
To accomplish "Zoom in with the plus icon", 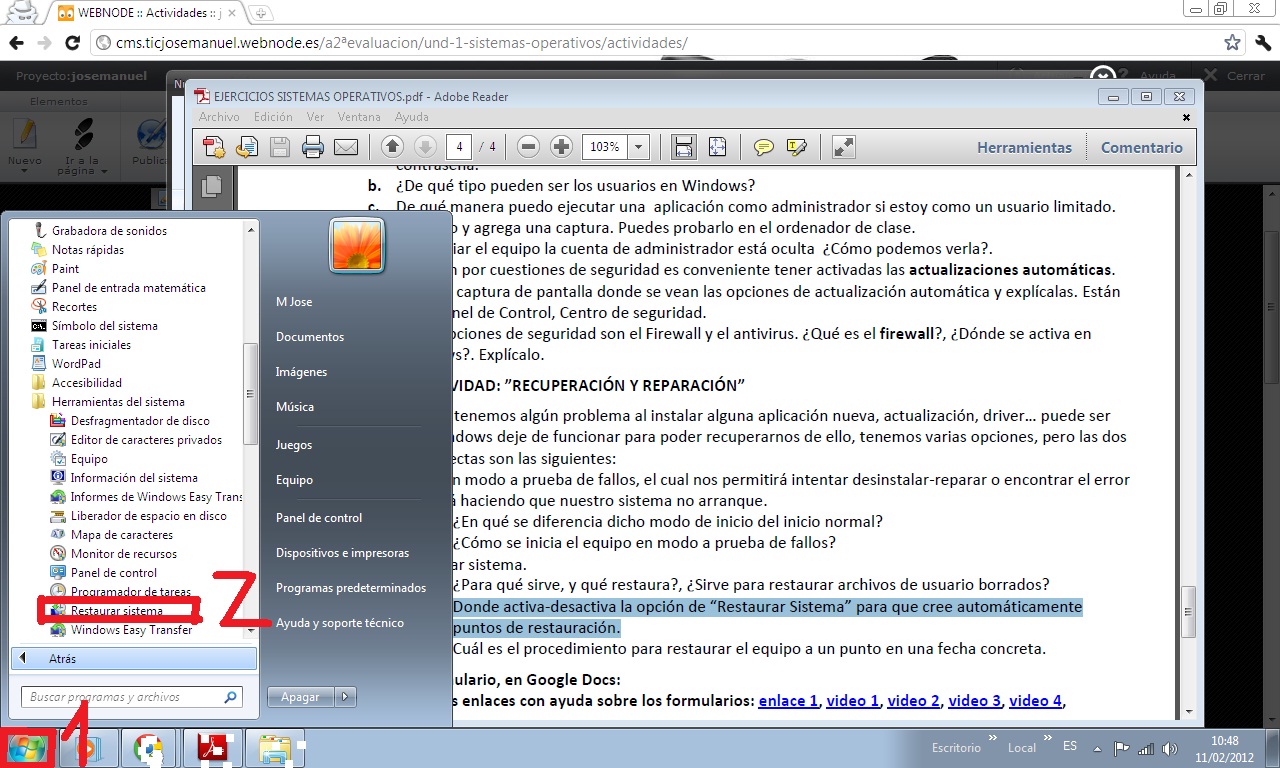I will pos(561,147).
